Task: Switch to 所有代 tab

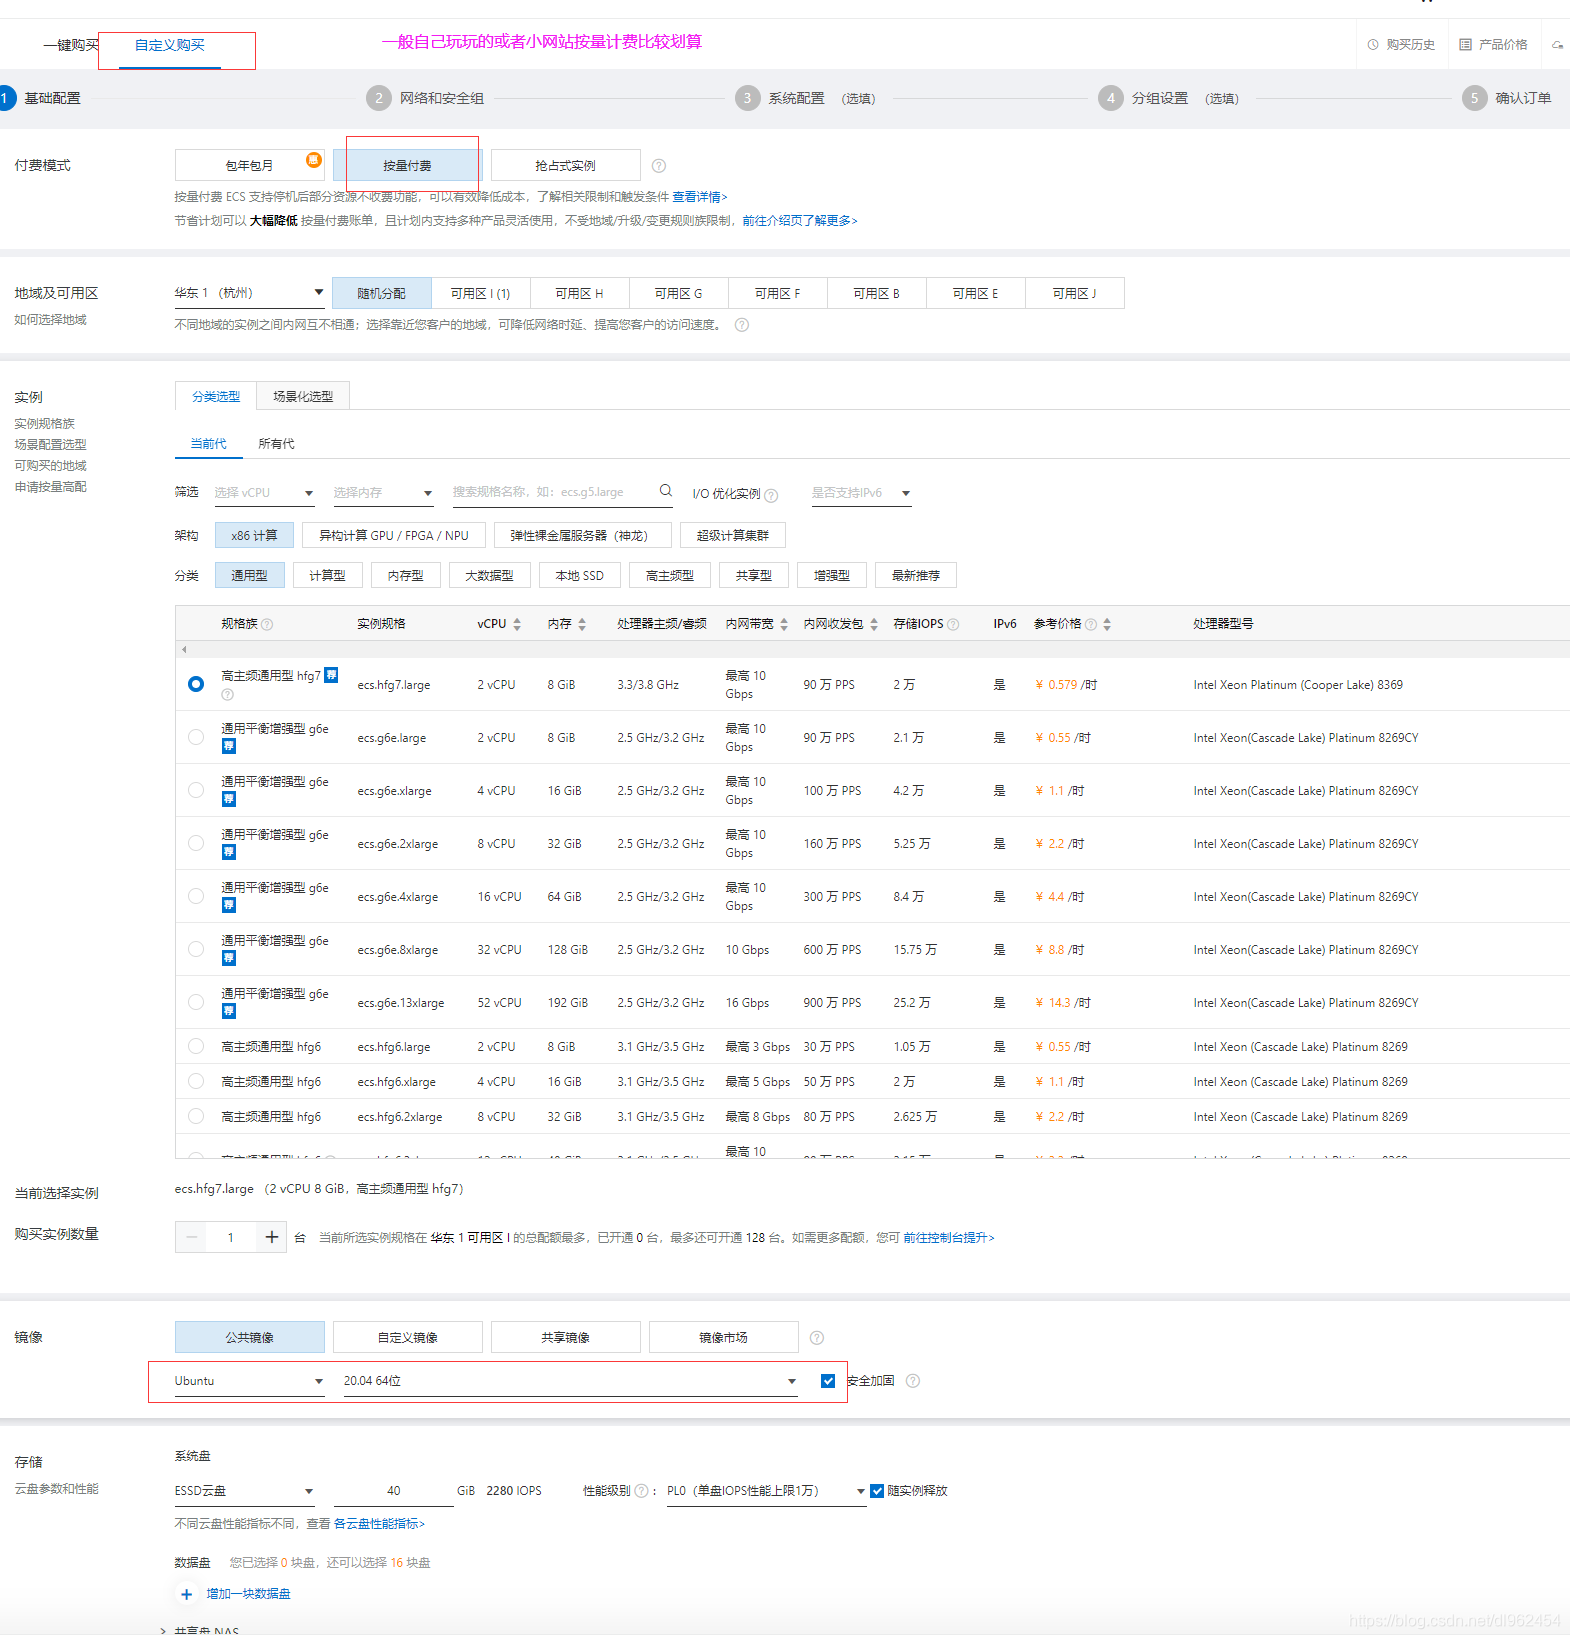Action: 276,444
